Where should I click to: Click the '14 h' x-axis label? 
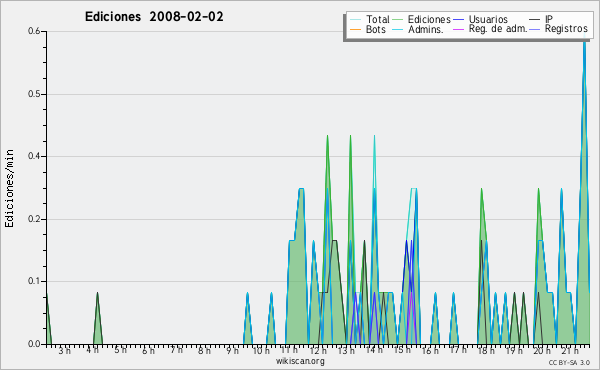pos(374,350)
